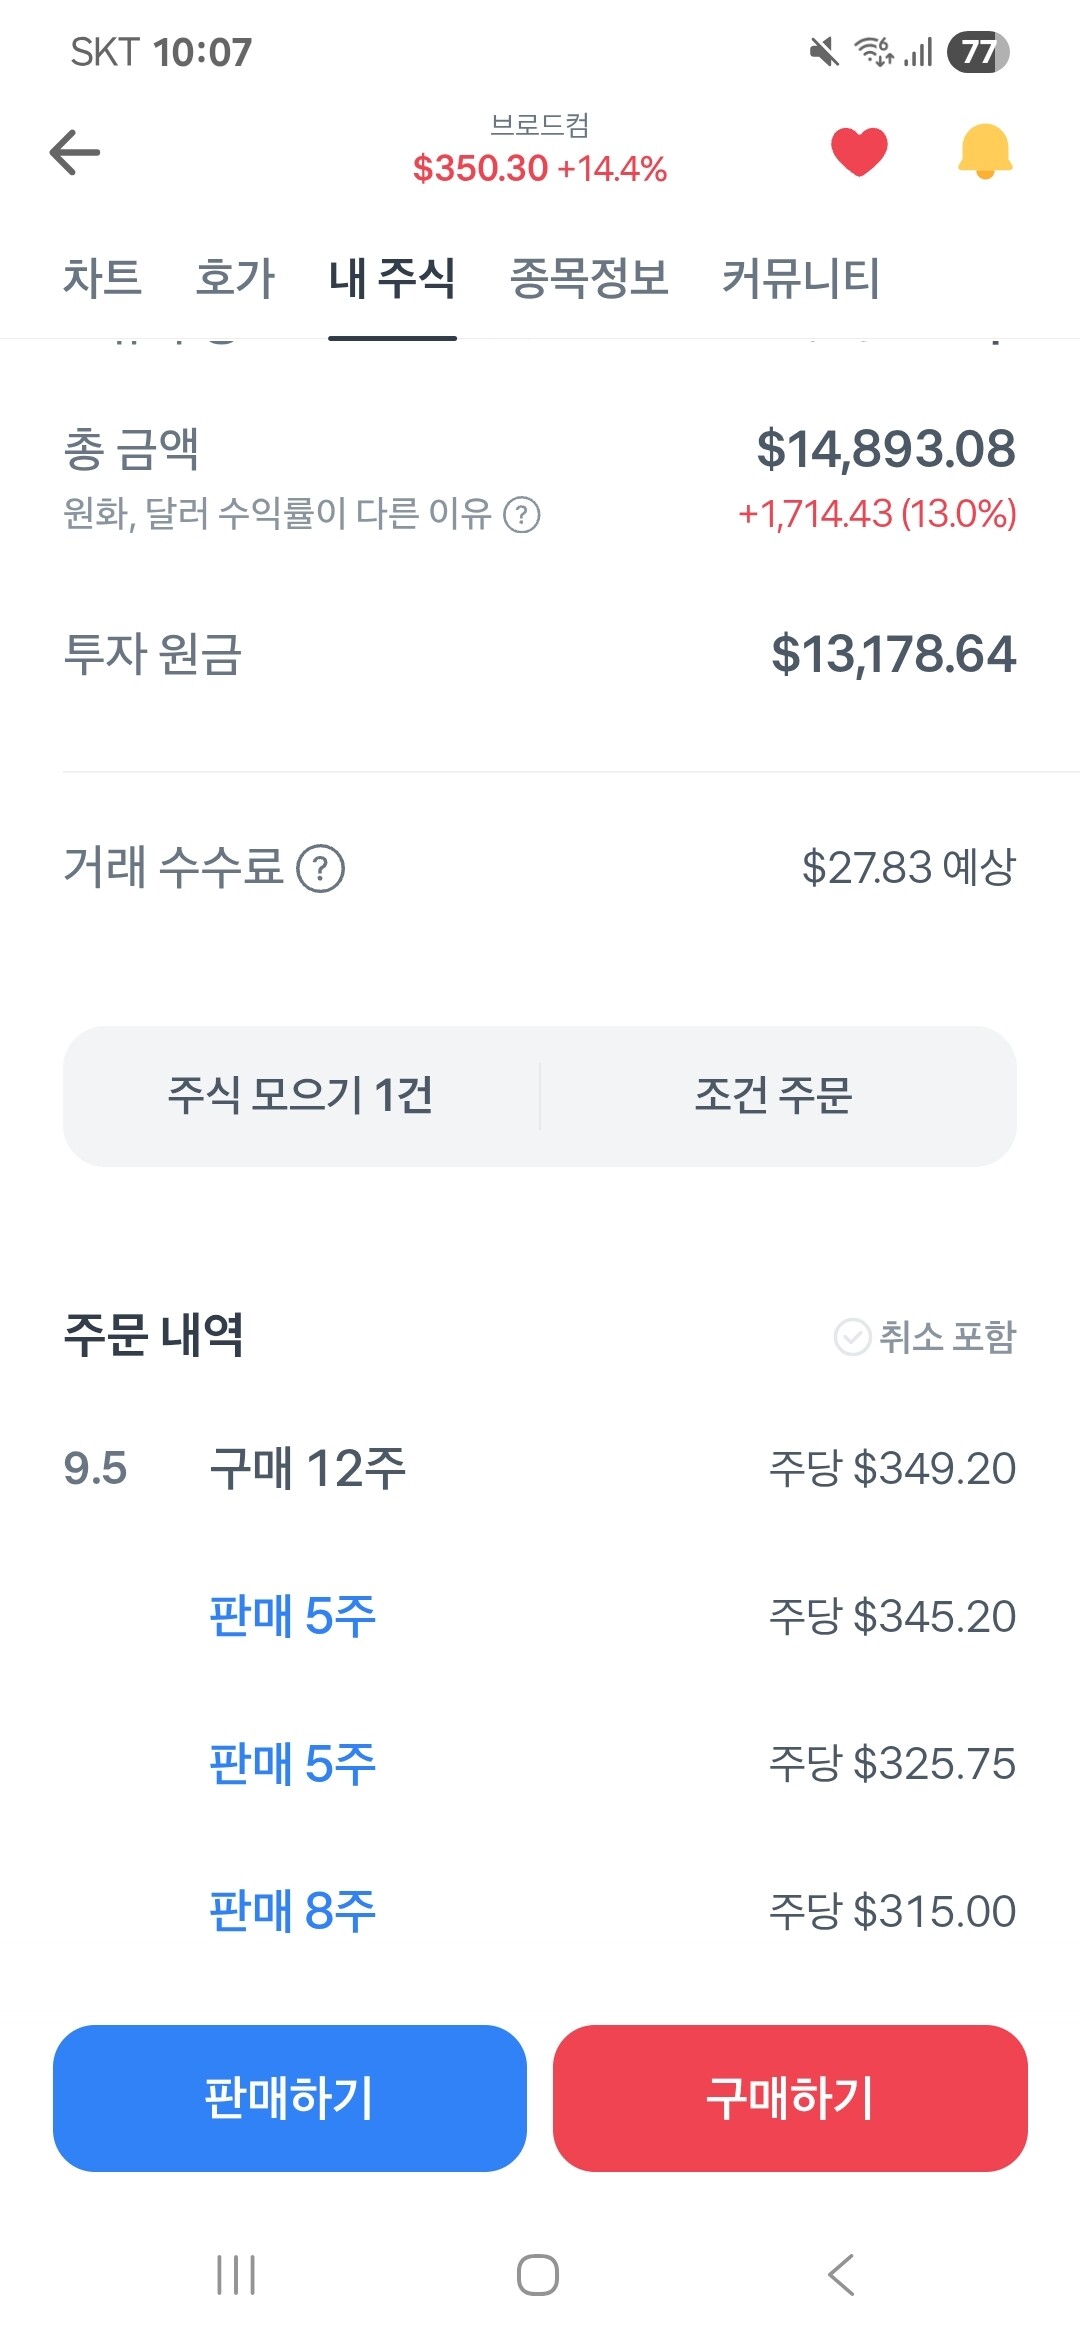Tap Android recent apps navigation icon
Viewport: 1080px width, 2340px height.
(236, 2275)
